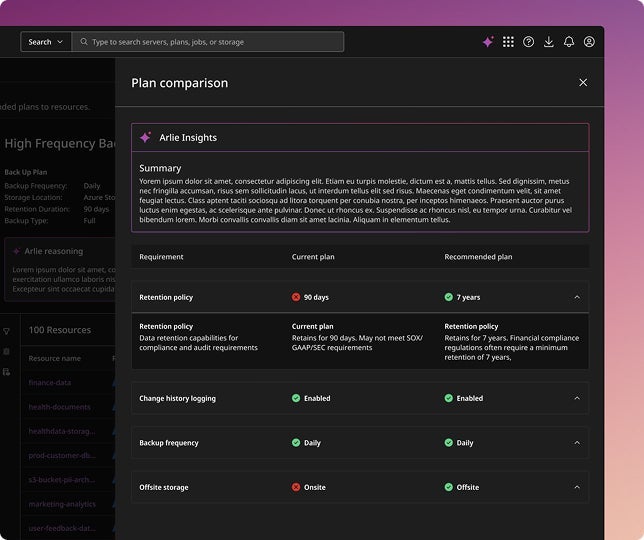
Task: Expand the Backup frequency row
Action: tap(577, 443)
